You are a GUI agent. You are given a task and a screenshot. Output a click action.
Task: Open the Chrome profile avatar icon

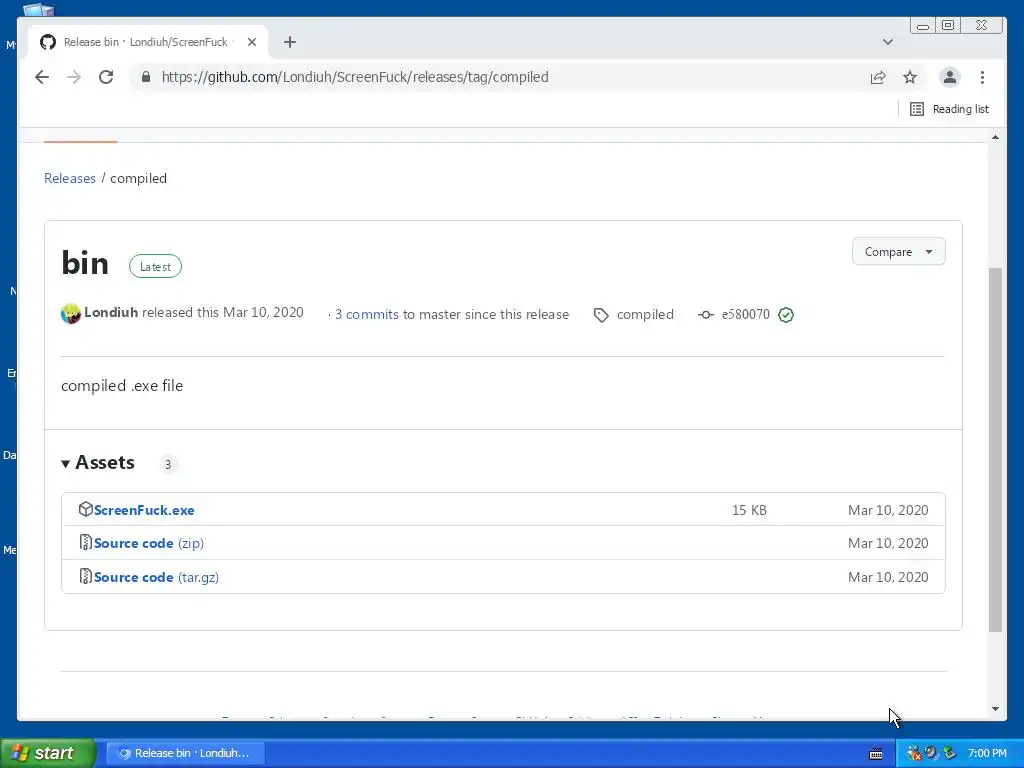[x=950, y=77]
